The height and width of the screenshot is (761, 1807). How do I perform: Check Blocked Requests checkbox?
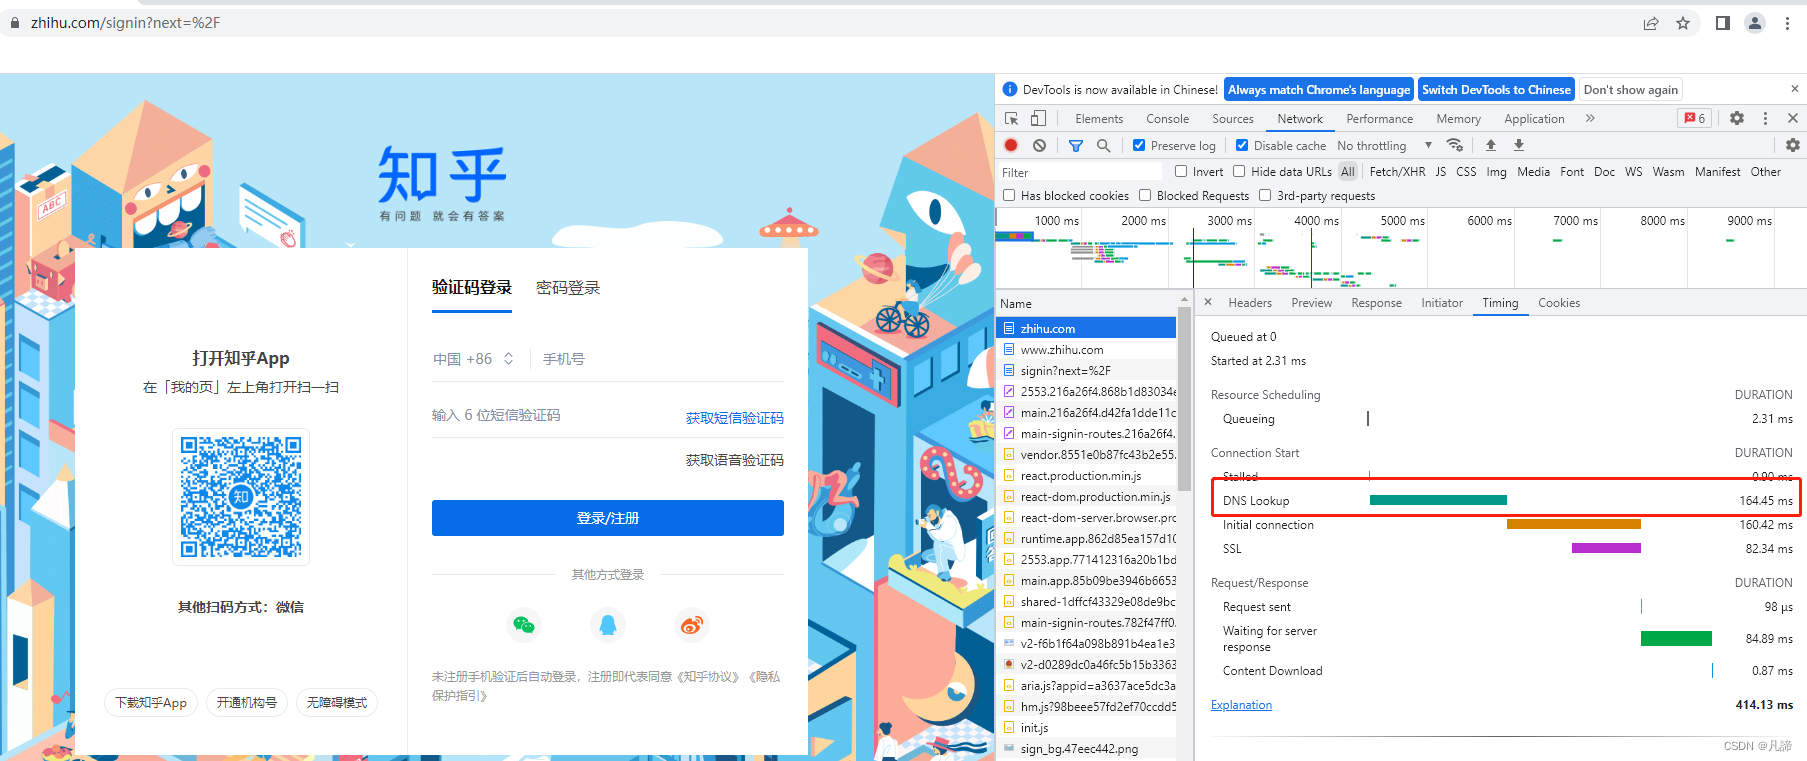click(1145, 195)
